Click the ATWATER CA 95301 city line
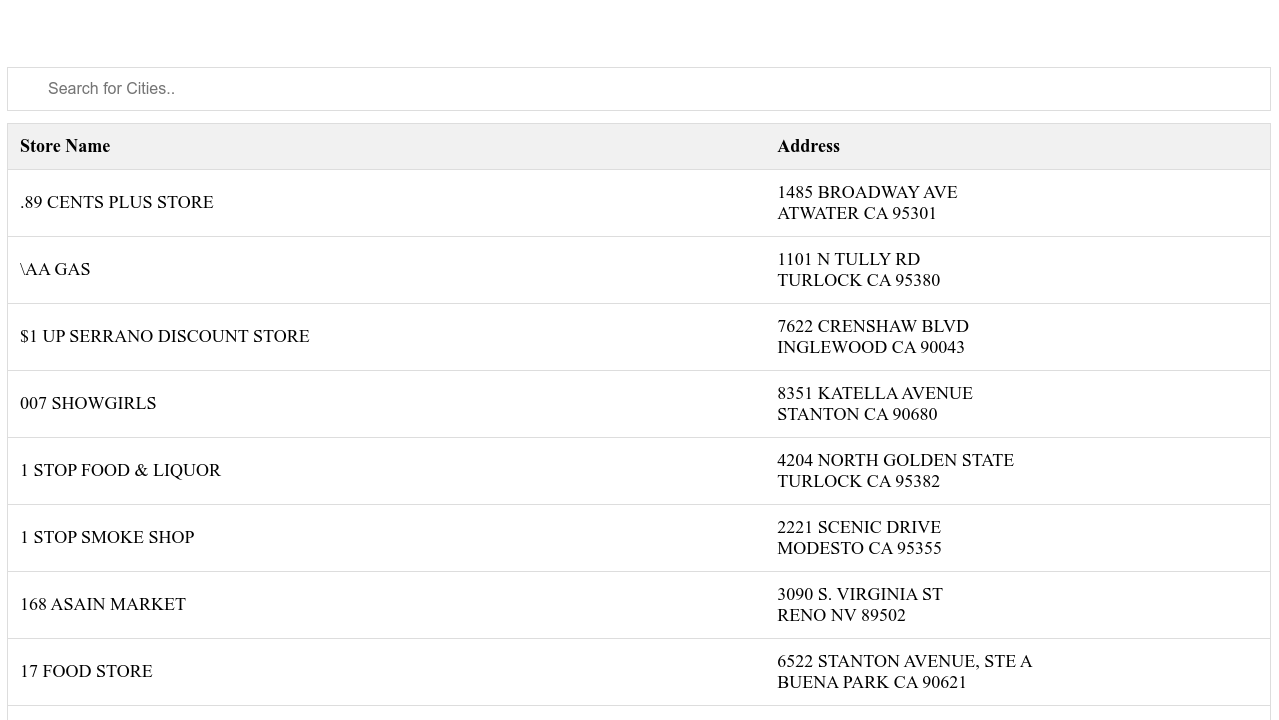Viewport: 1279px width, 720px height. tap(857, 213)
